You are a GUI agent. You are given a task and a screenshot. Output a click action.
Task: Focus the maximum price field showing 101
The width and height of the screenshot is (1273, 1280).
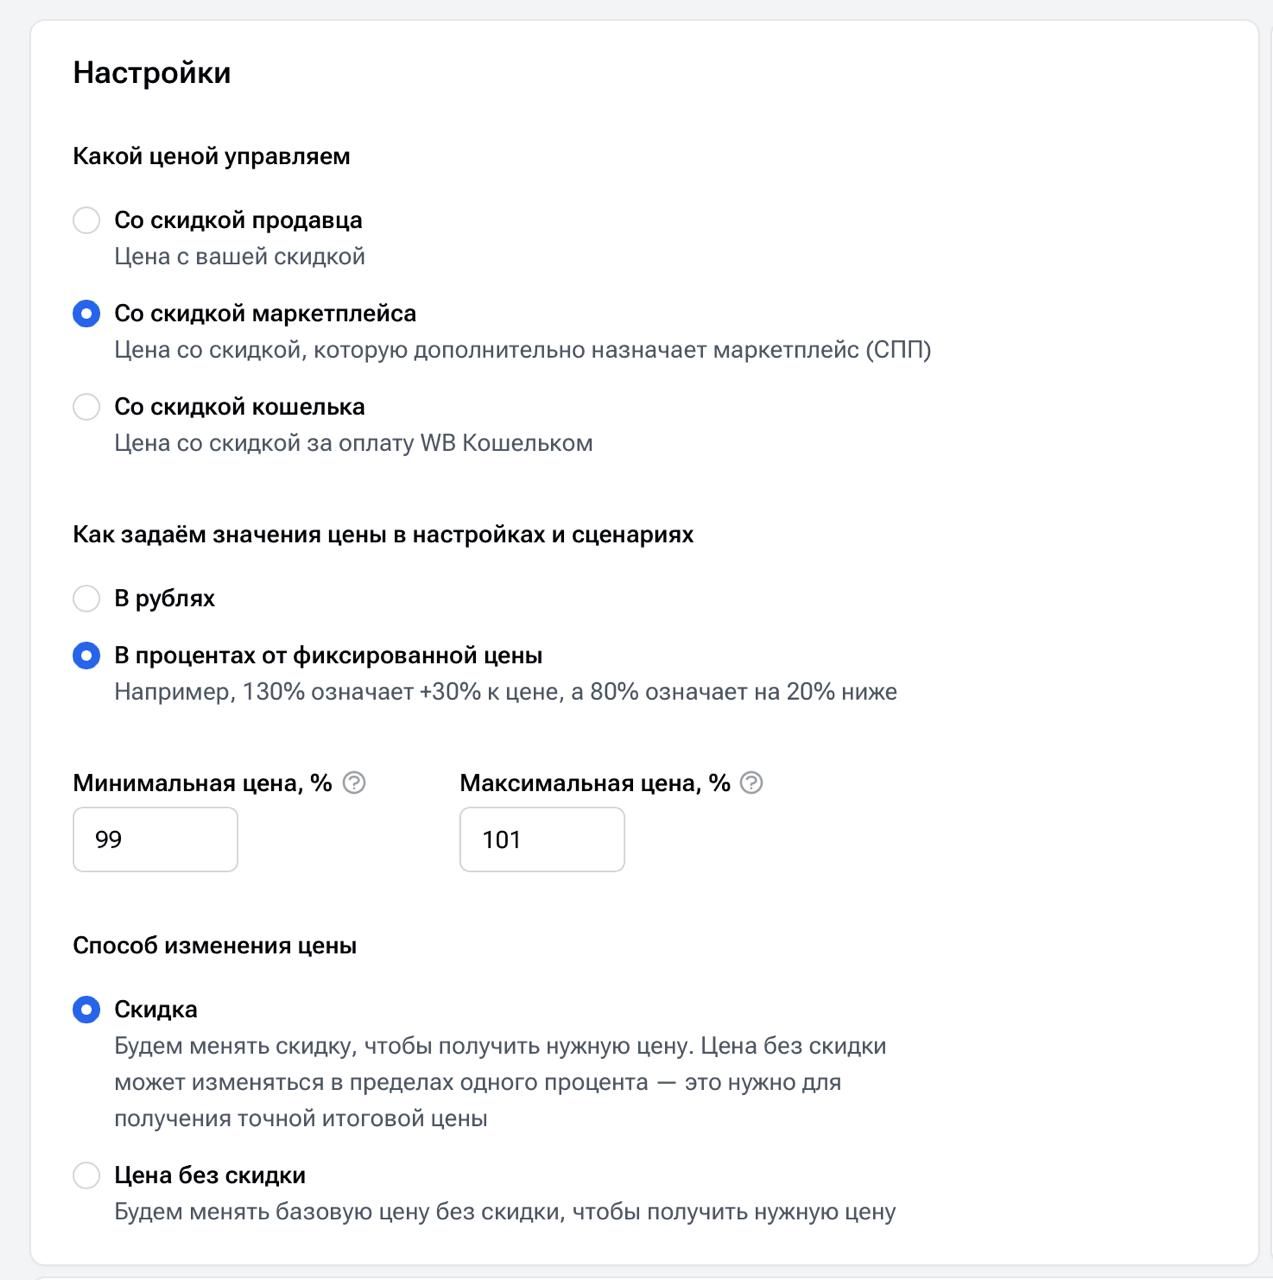coord(542,840)
